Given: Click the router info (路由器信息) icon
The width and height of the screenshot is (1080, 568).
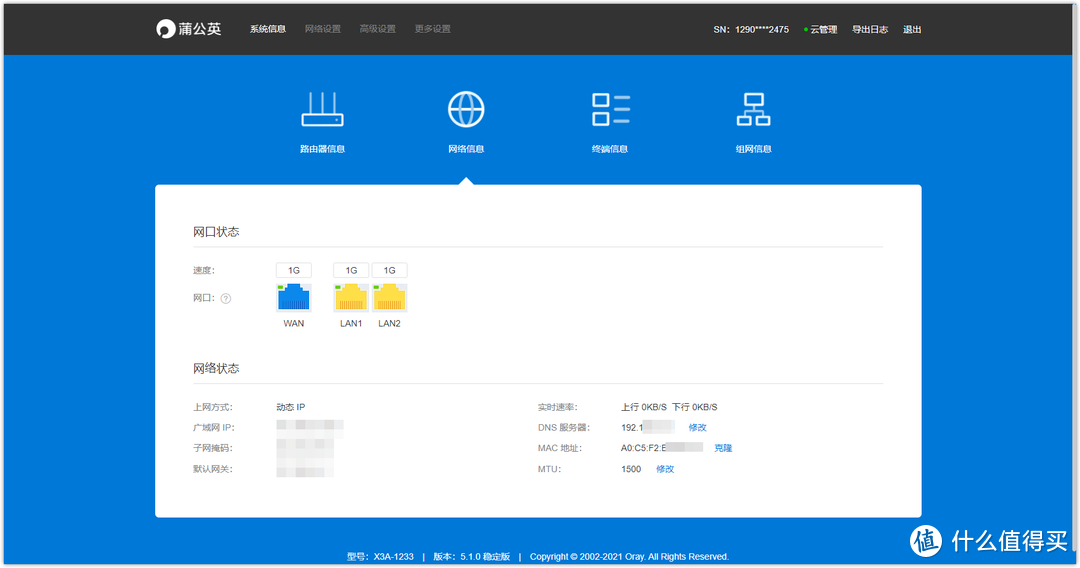Looking at the screenshot, I should pos(322,110).
